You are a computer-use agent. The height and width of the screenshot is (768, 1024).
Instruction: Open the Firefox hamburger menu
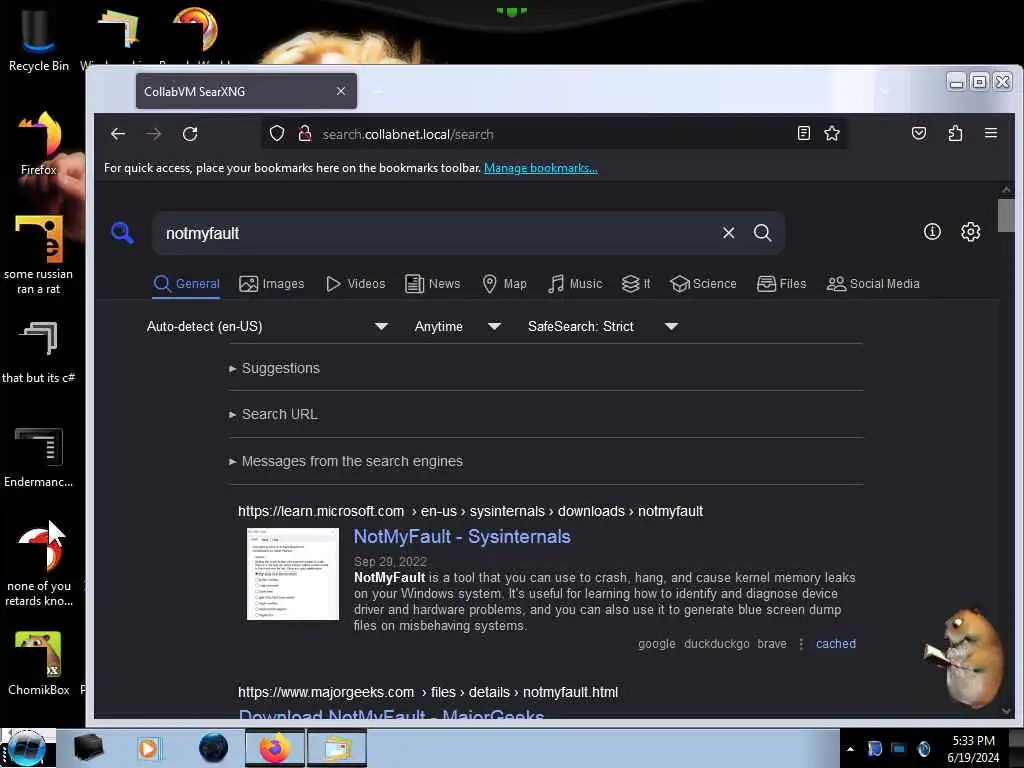[991, 133]
